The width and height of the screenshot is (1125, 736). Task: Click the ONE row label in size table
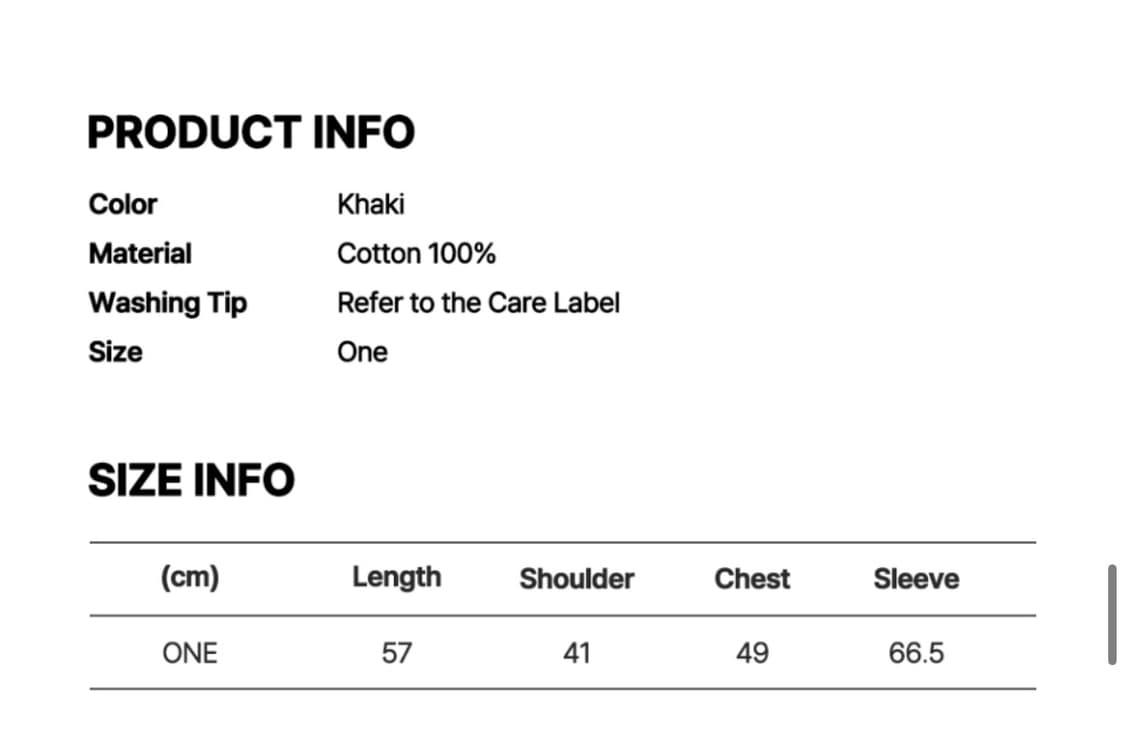pyautogui.click(x=190, y=653)
